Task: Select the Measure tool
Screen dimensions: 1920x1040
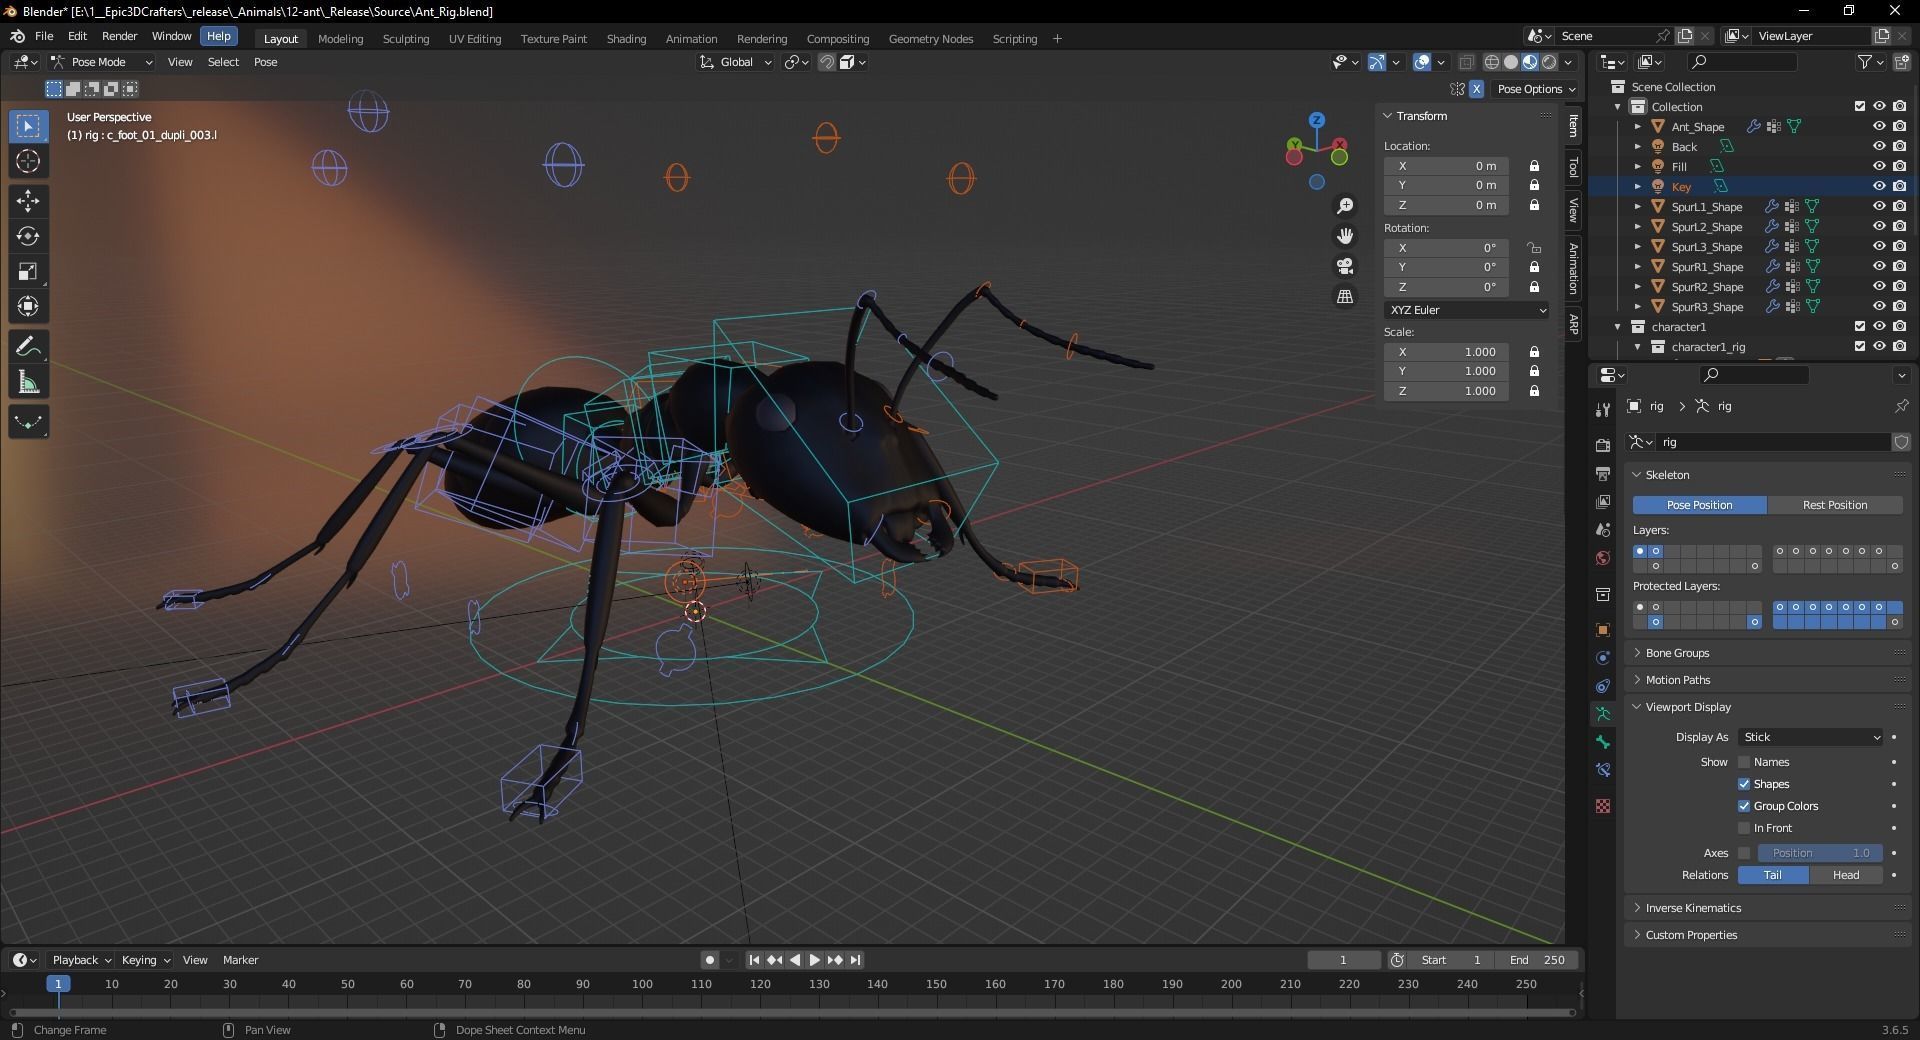Action: [28, 382]
